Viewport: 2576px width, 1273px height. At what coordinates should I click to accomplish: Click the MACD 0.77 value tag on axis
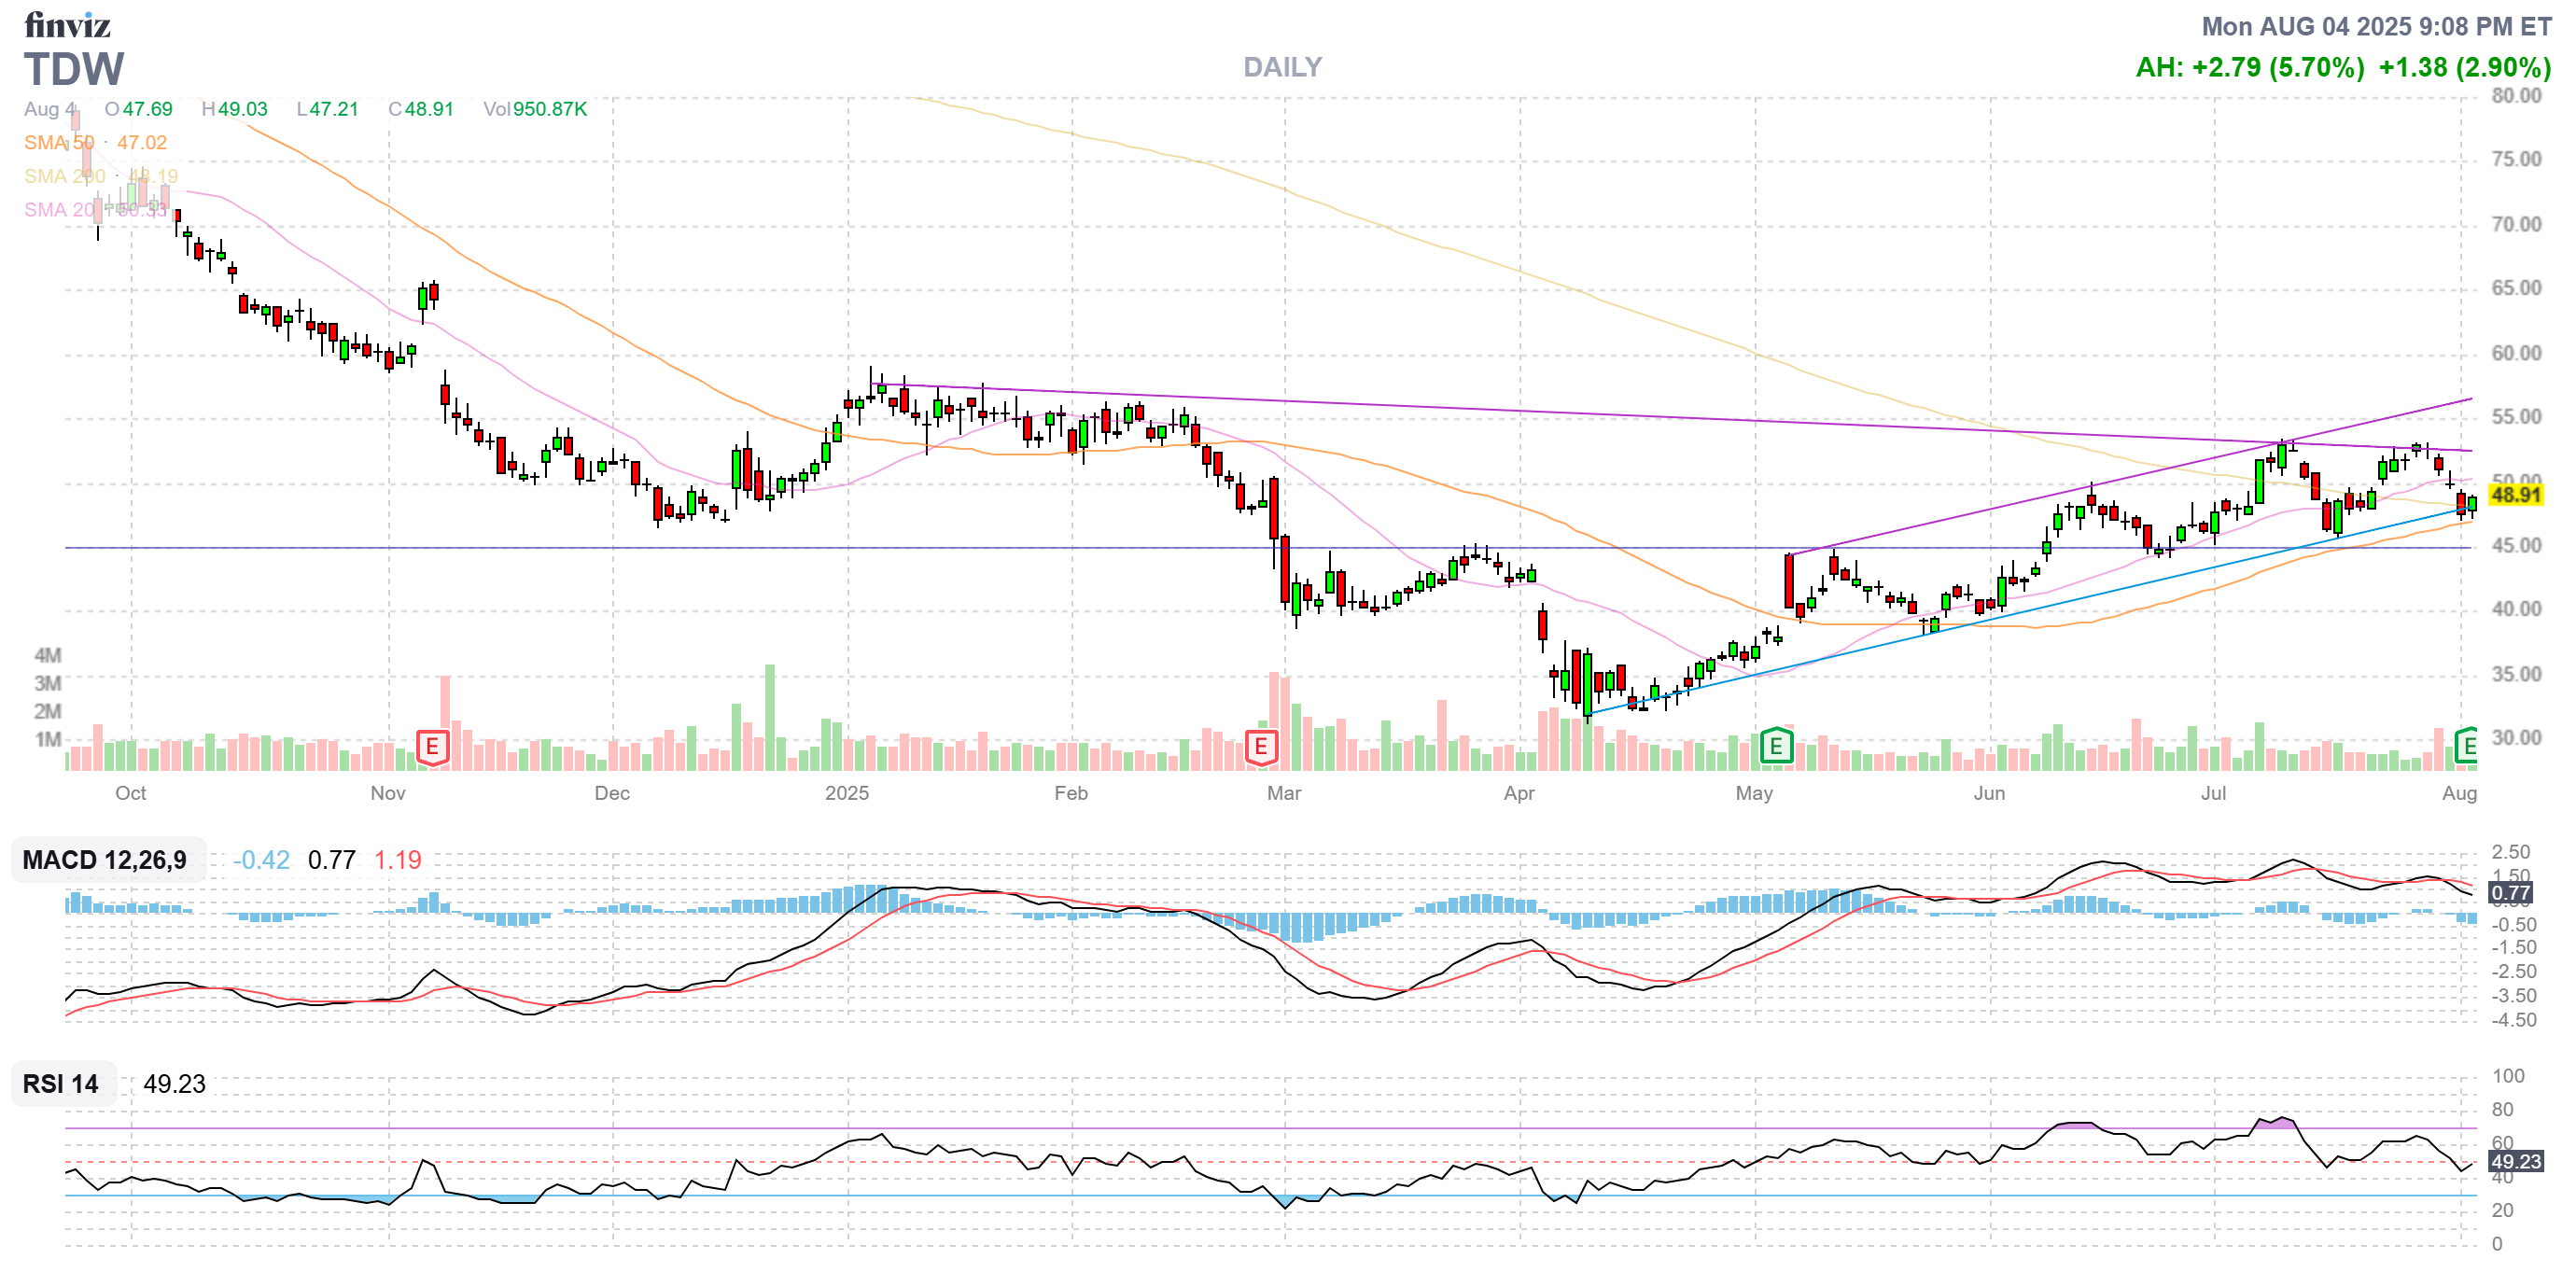2510,893
